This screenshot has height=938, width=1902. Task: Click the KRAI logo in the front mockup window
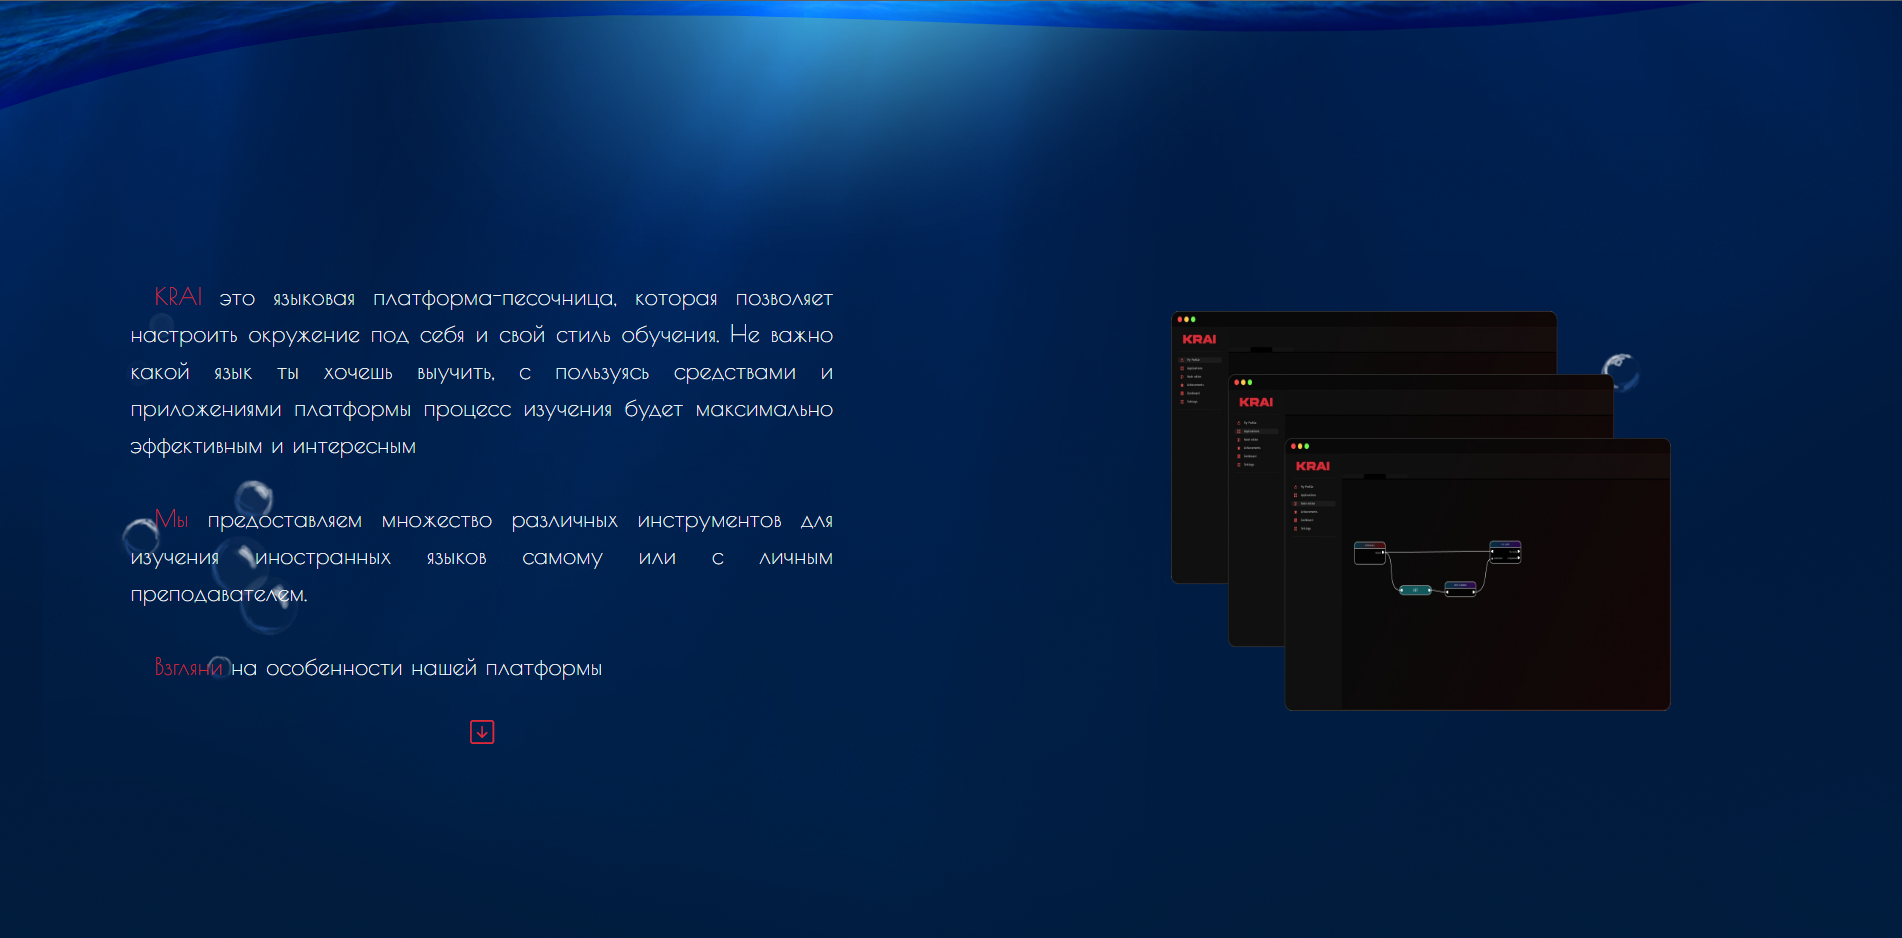click(x=1312, y=466)
